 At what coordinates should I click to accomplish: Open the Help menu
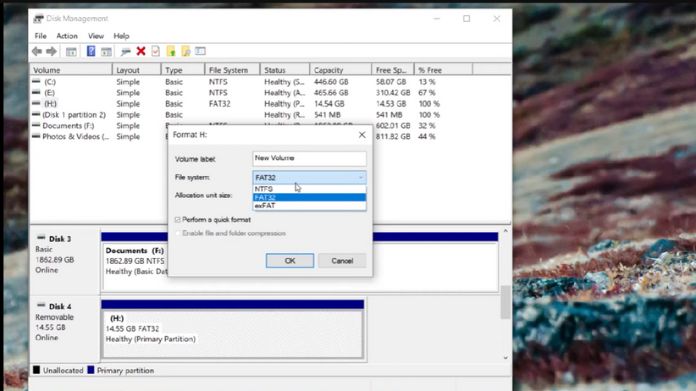[x=121, y=36]
